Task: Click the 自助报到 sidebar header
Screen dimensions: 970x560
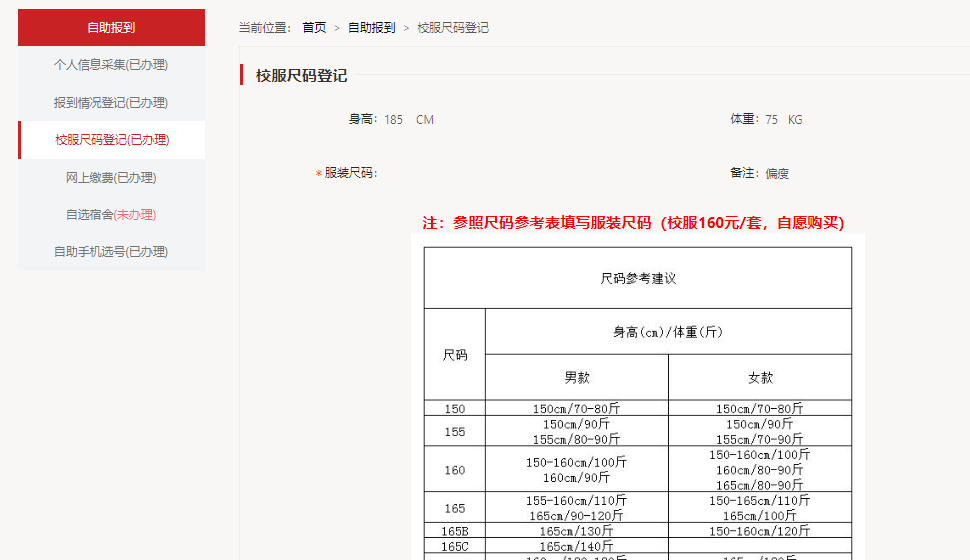Action: pyautogui.click(x=111, y=28)
